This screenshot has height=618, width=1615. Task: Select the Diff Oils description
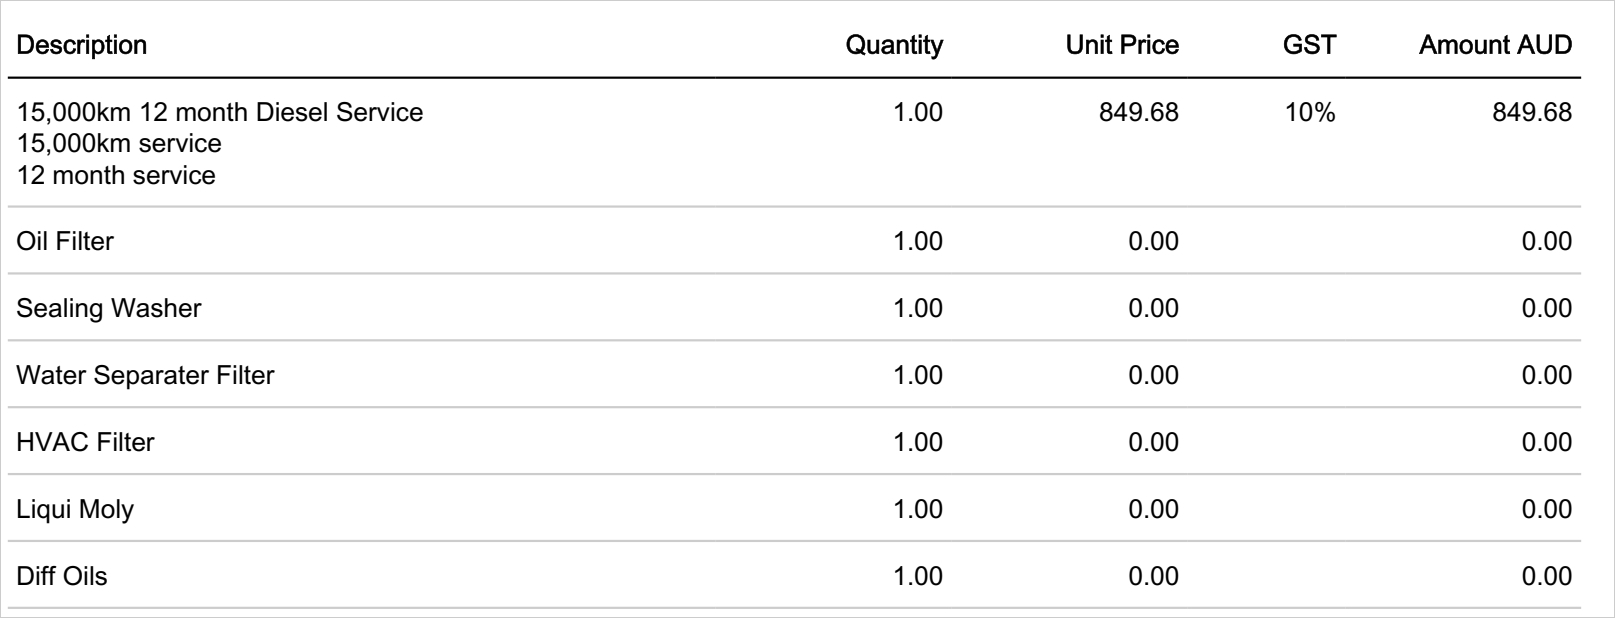point(62,576)
